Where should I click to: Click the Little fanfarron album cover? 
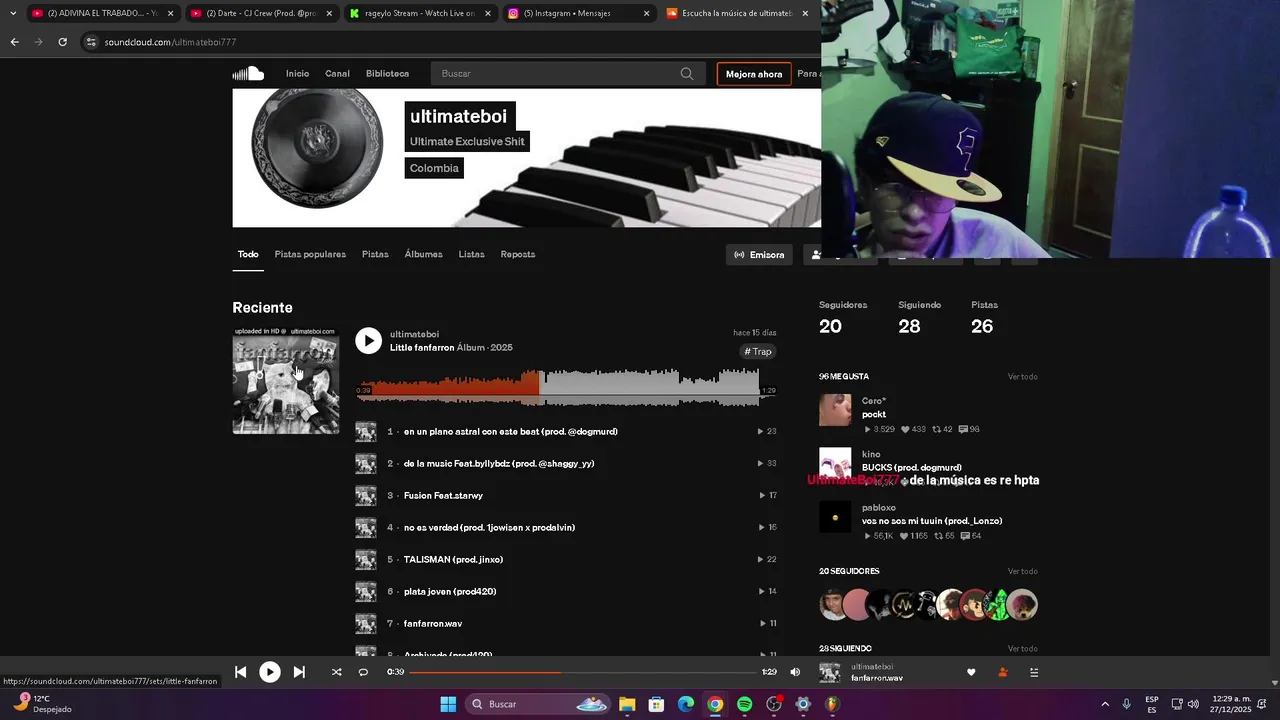click(286, 380)
